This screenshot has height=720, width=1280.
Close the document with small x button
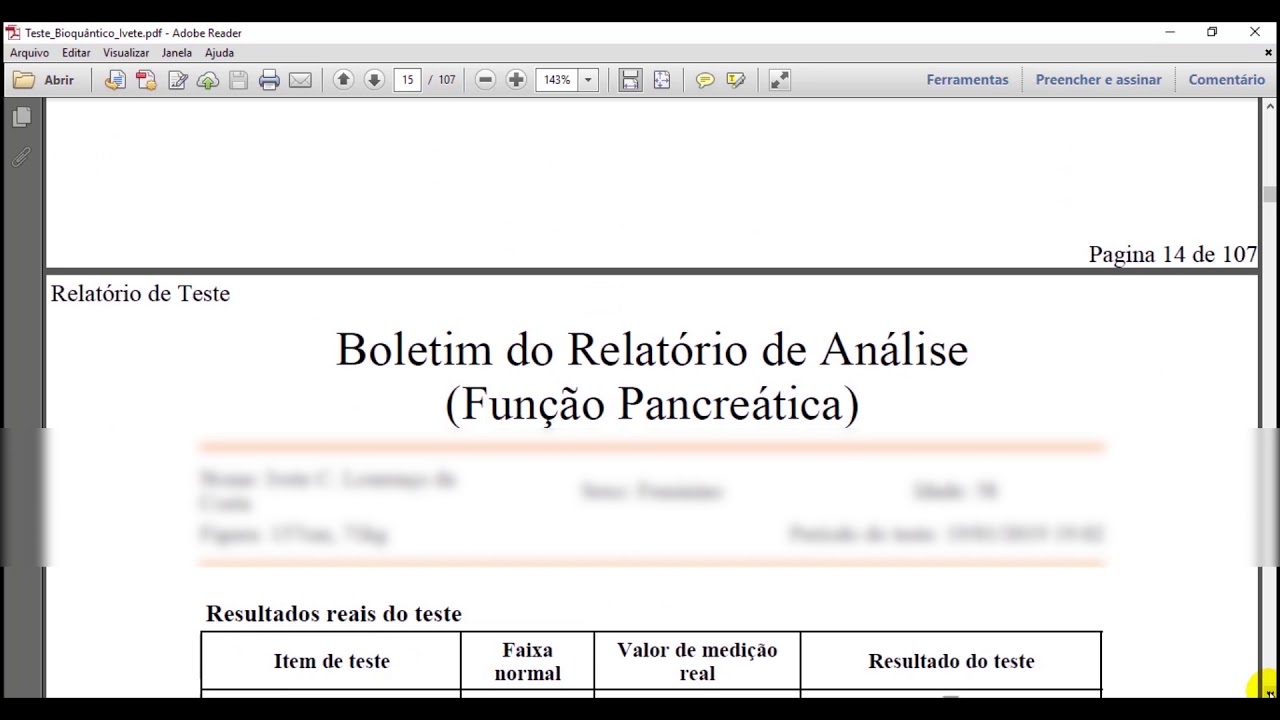coord(1268,53)
